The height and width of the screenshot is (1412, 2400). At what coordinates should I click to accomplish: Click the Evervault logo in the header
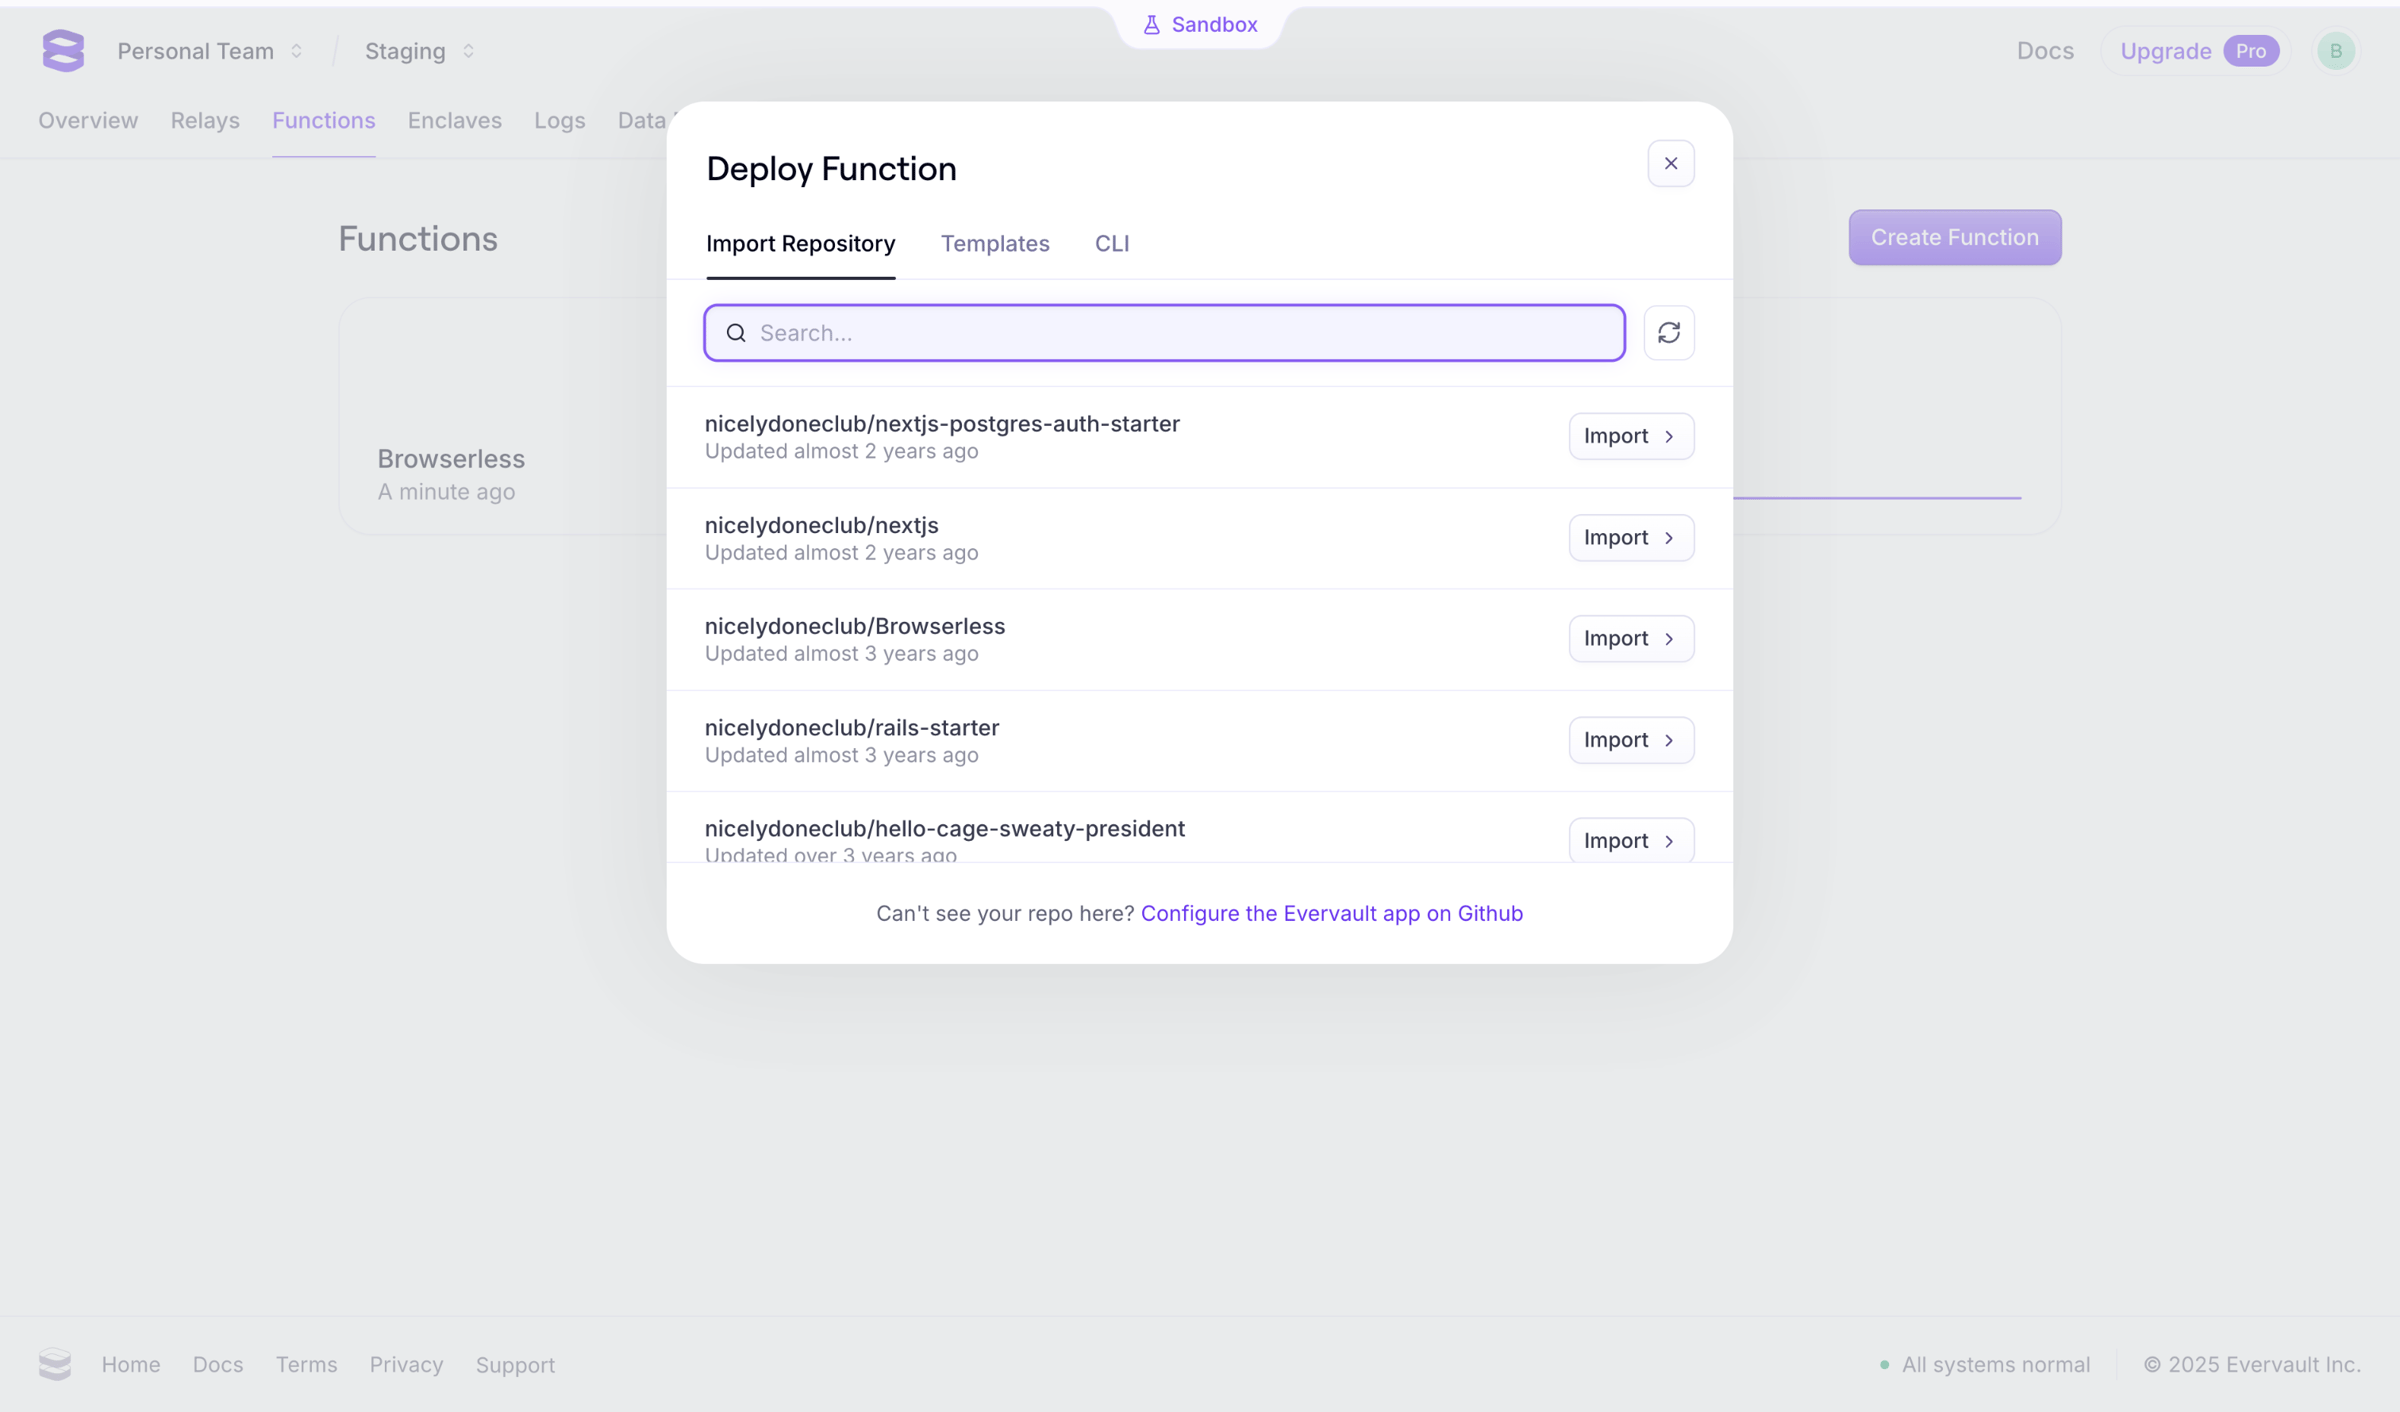click(63, 51)
